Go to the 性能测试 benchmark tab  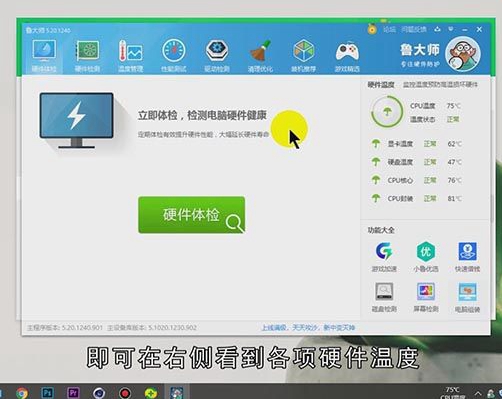(x=174, y=56)
